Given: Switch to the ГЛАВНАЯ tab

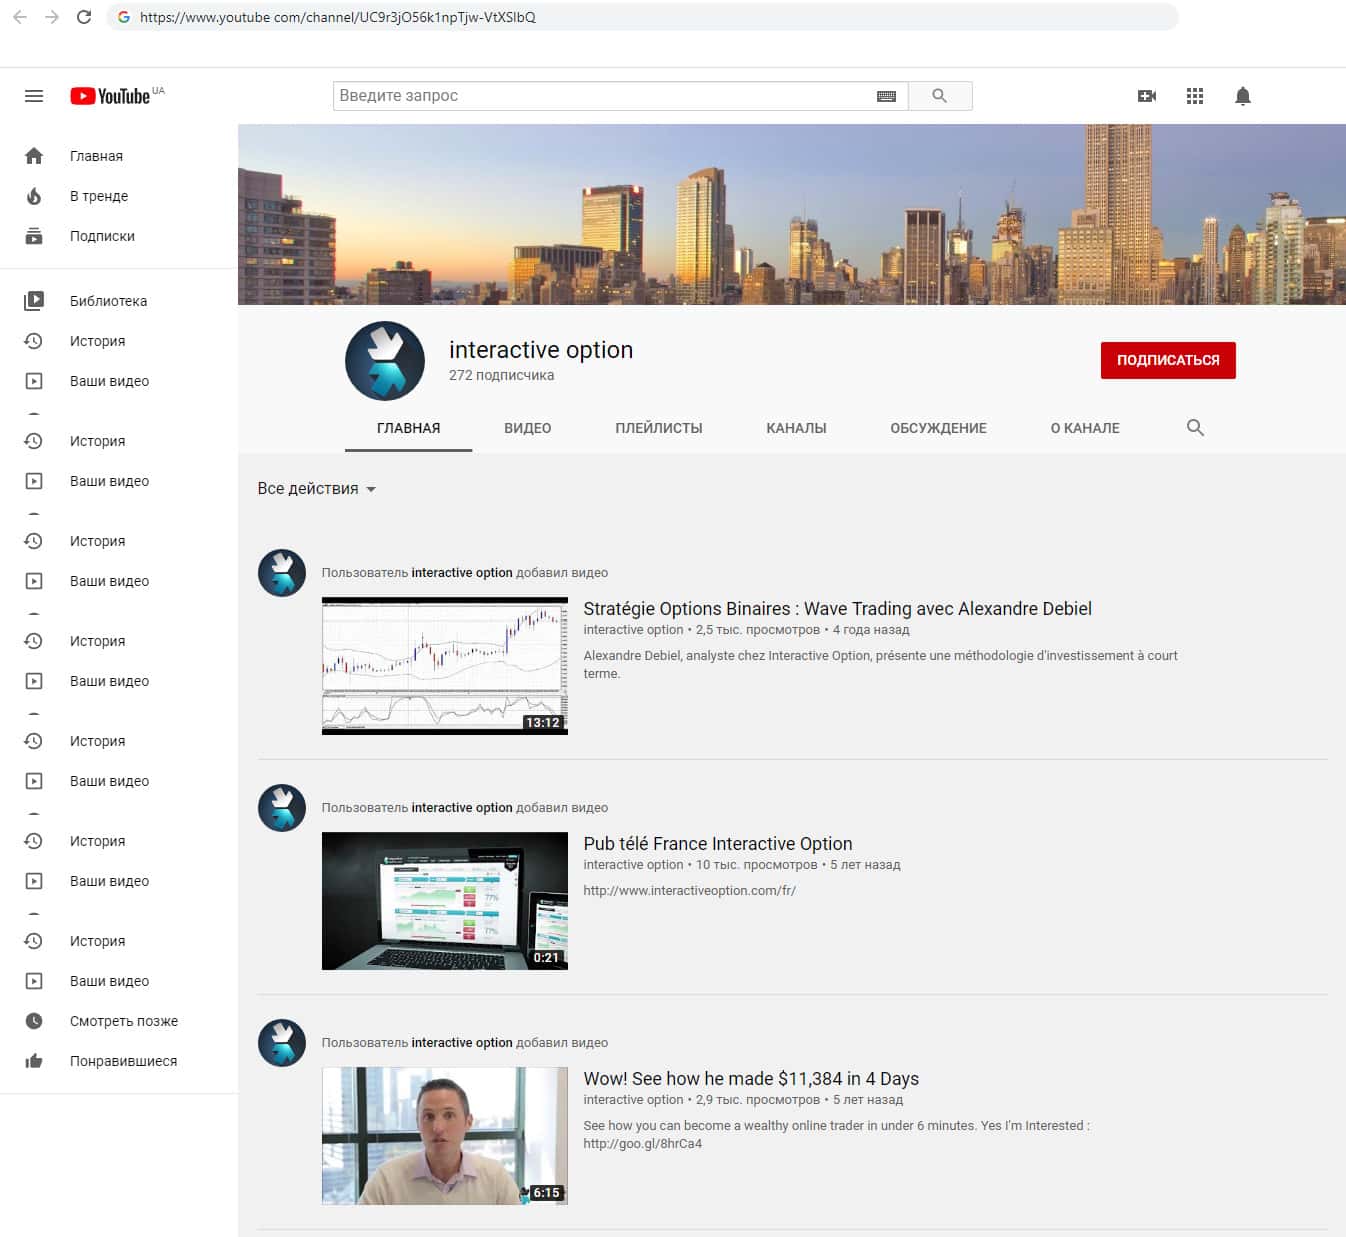Looking at the screenshot, I should point(408,428).
